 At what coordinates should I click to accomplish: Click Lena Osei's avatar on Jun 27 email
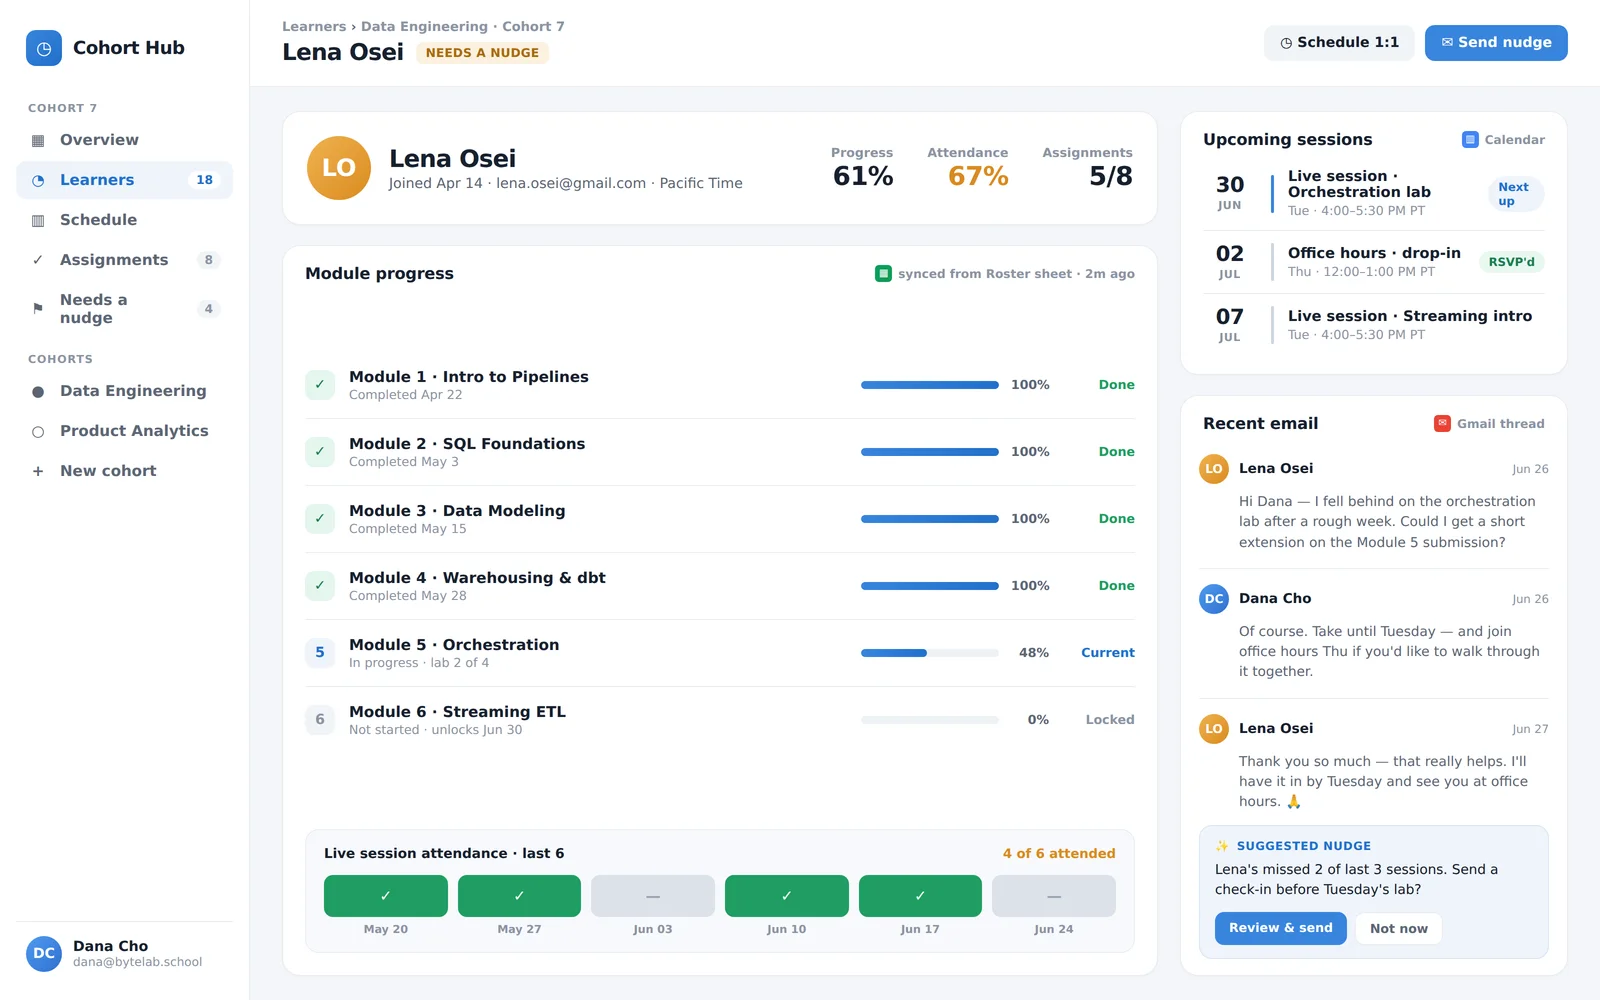[1214, 729]
